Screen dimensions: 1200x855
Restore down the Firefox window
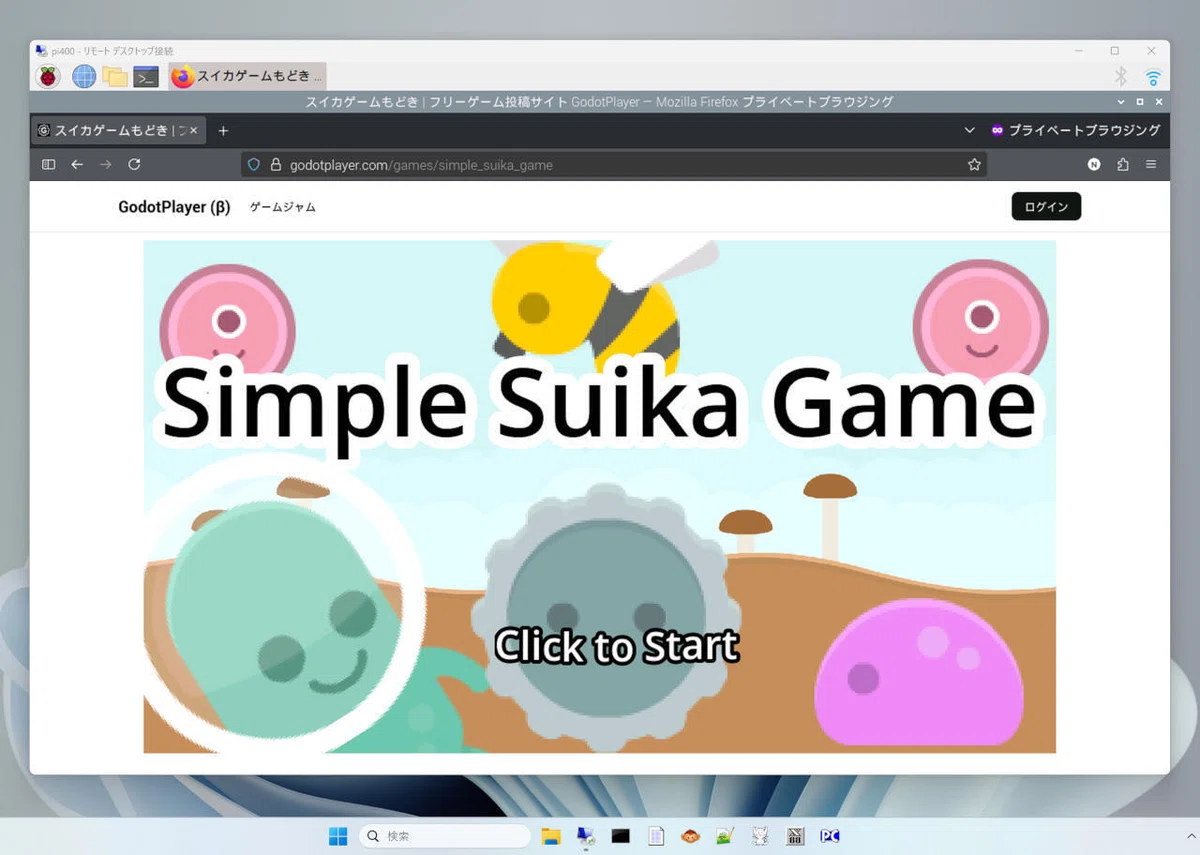point(1139,102)
